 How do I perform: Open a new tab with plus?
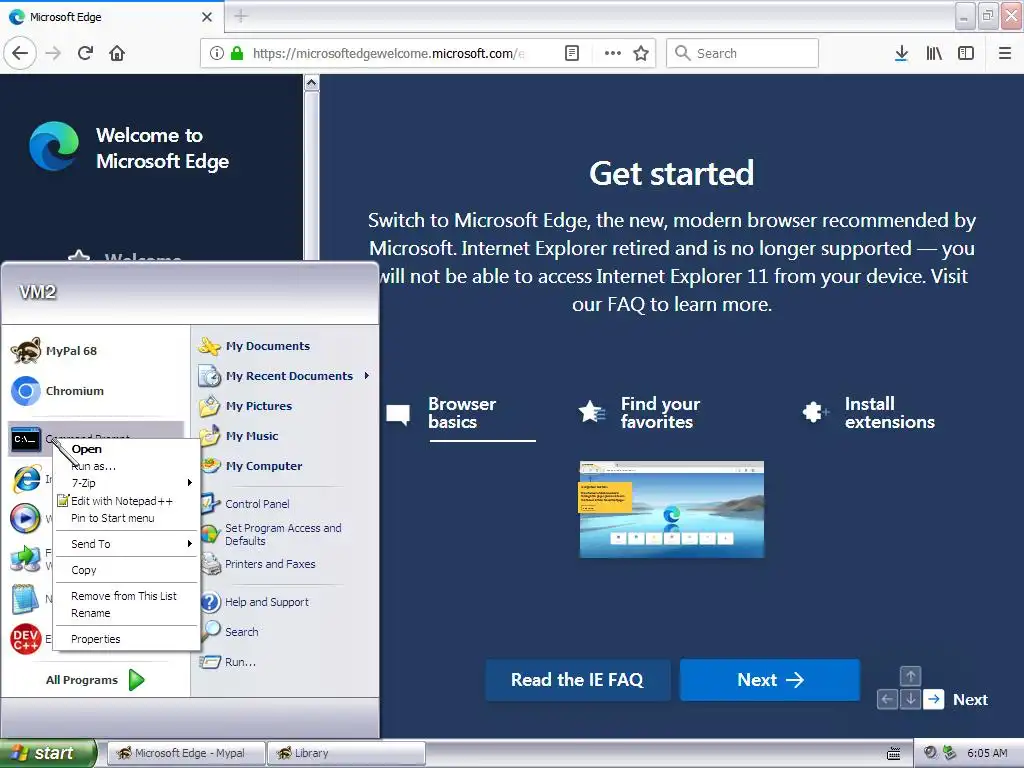coord(241,16)
